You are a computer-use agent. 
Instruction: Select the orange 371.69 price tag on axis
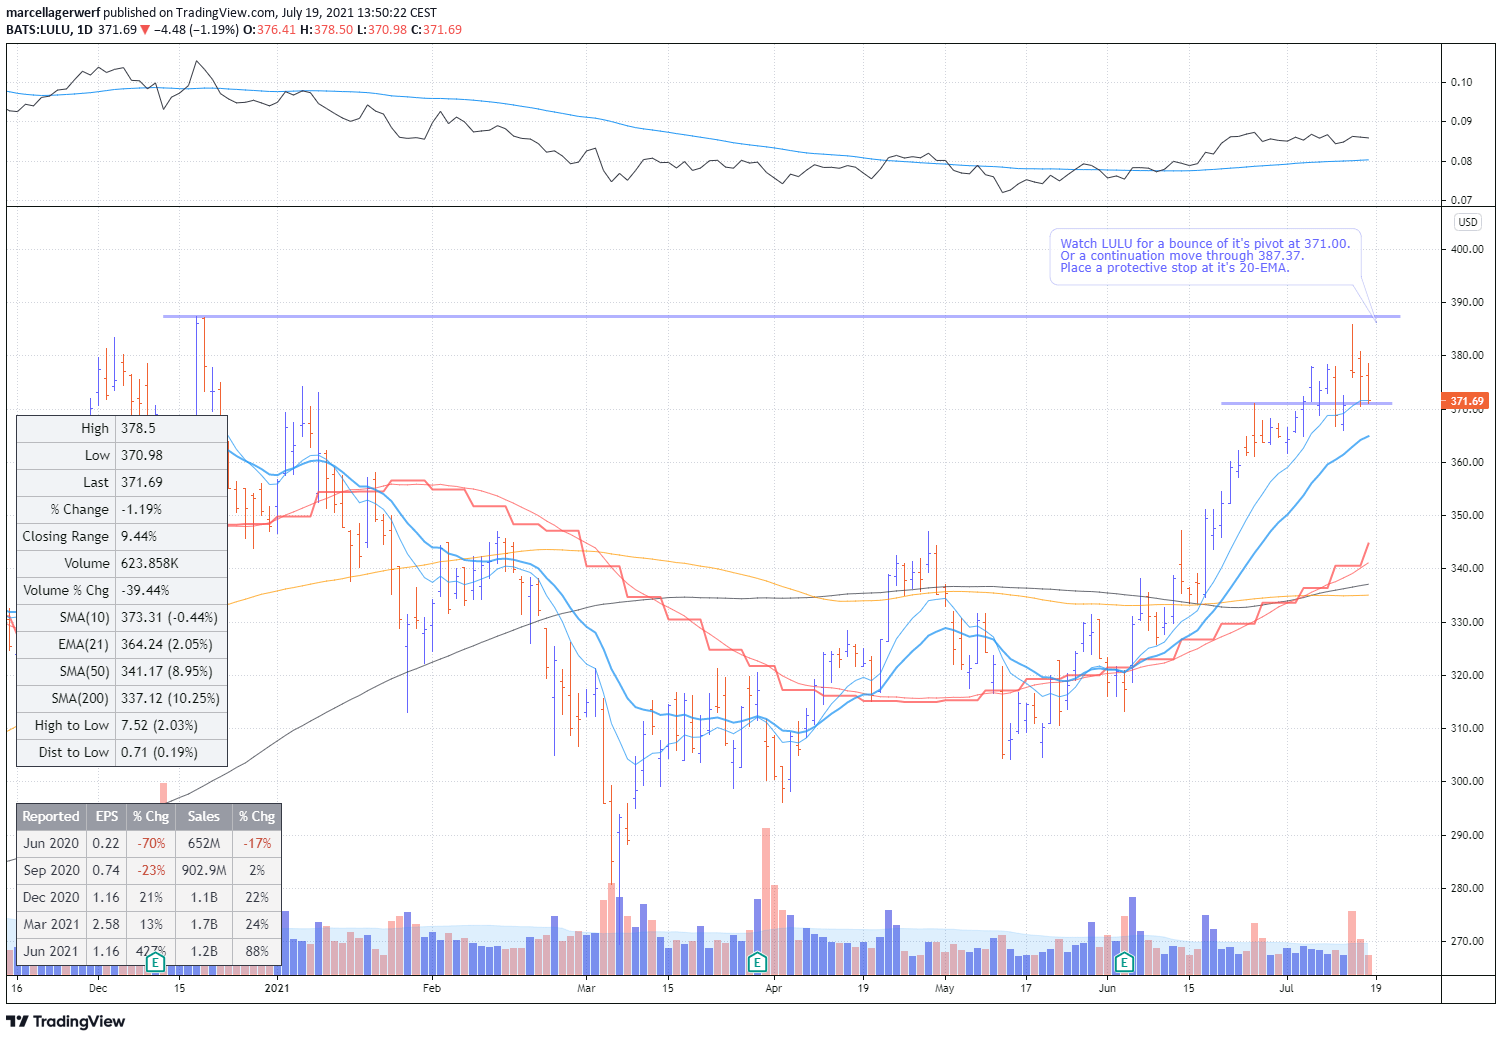(x=1466, y=401)
